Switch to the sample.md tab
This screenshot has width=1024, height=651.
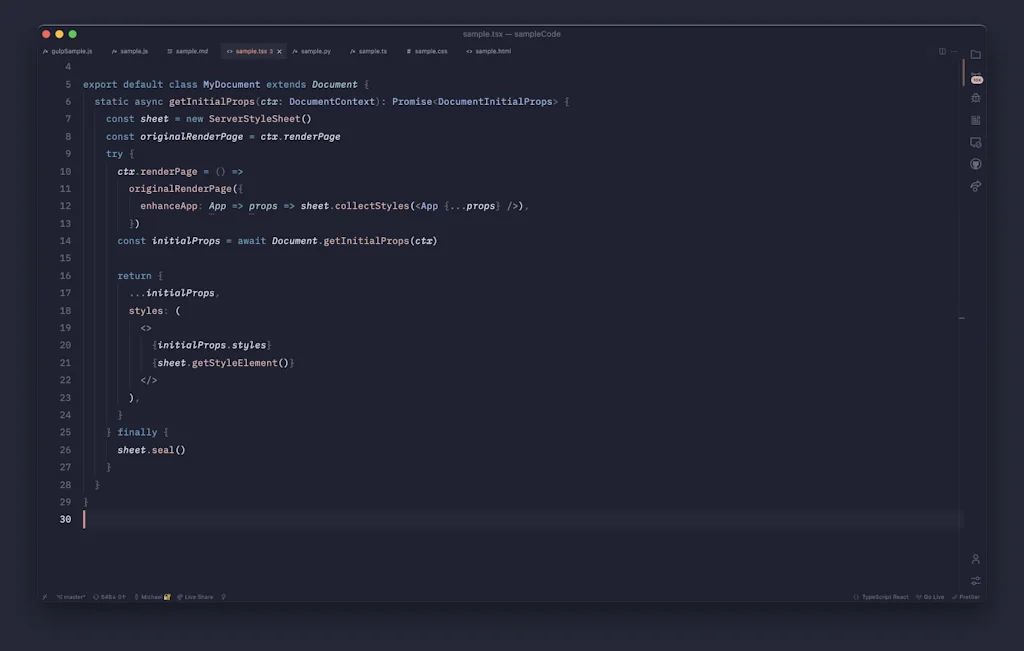191,51
